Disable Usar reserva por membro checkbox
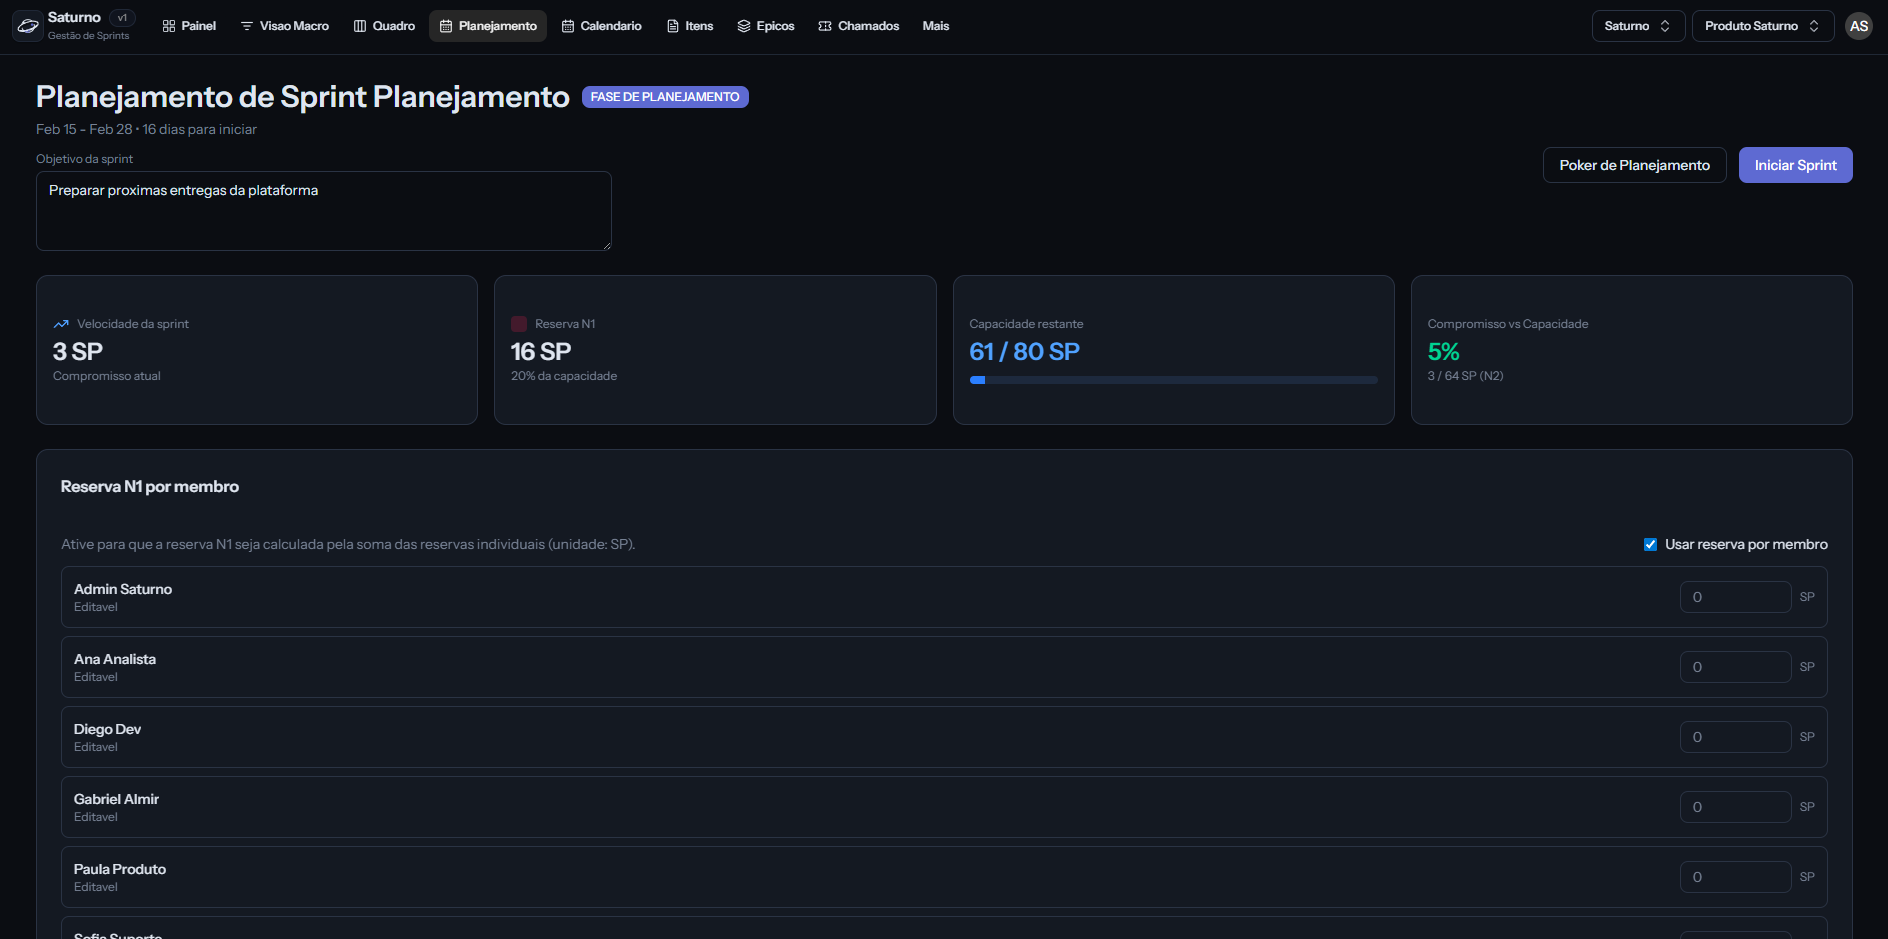The height and width of the screenshot is (939, 1888). 1650,545
